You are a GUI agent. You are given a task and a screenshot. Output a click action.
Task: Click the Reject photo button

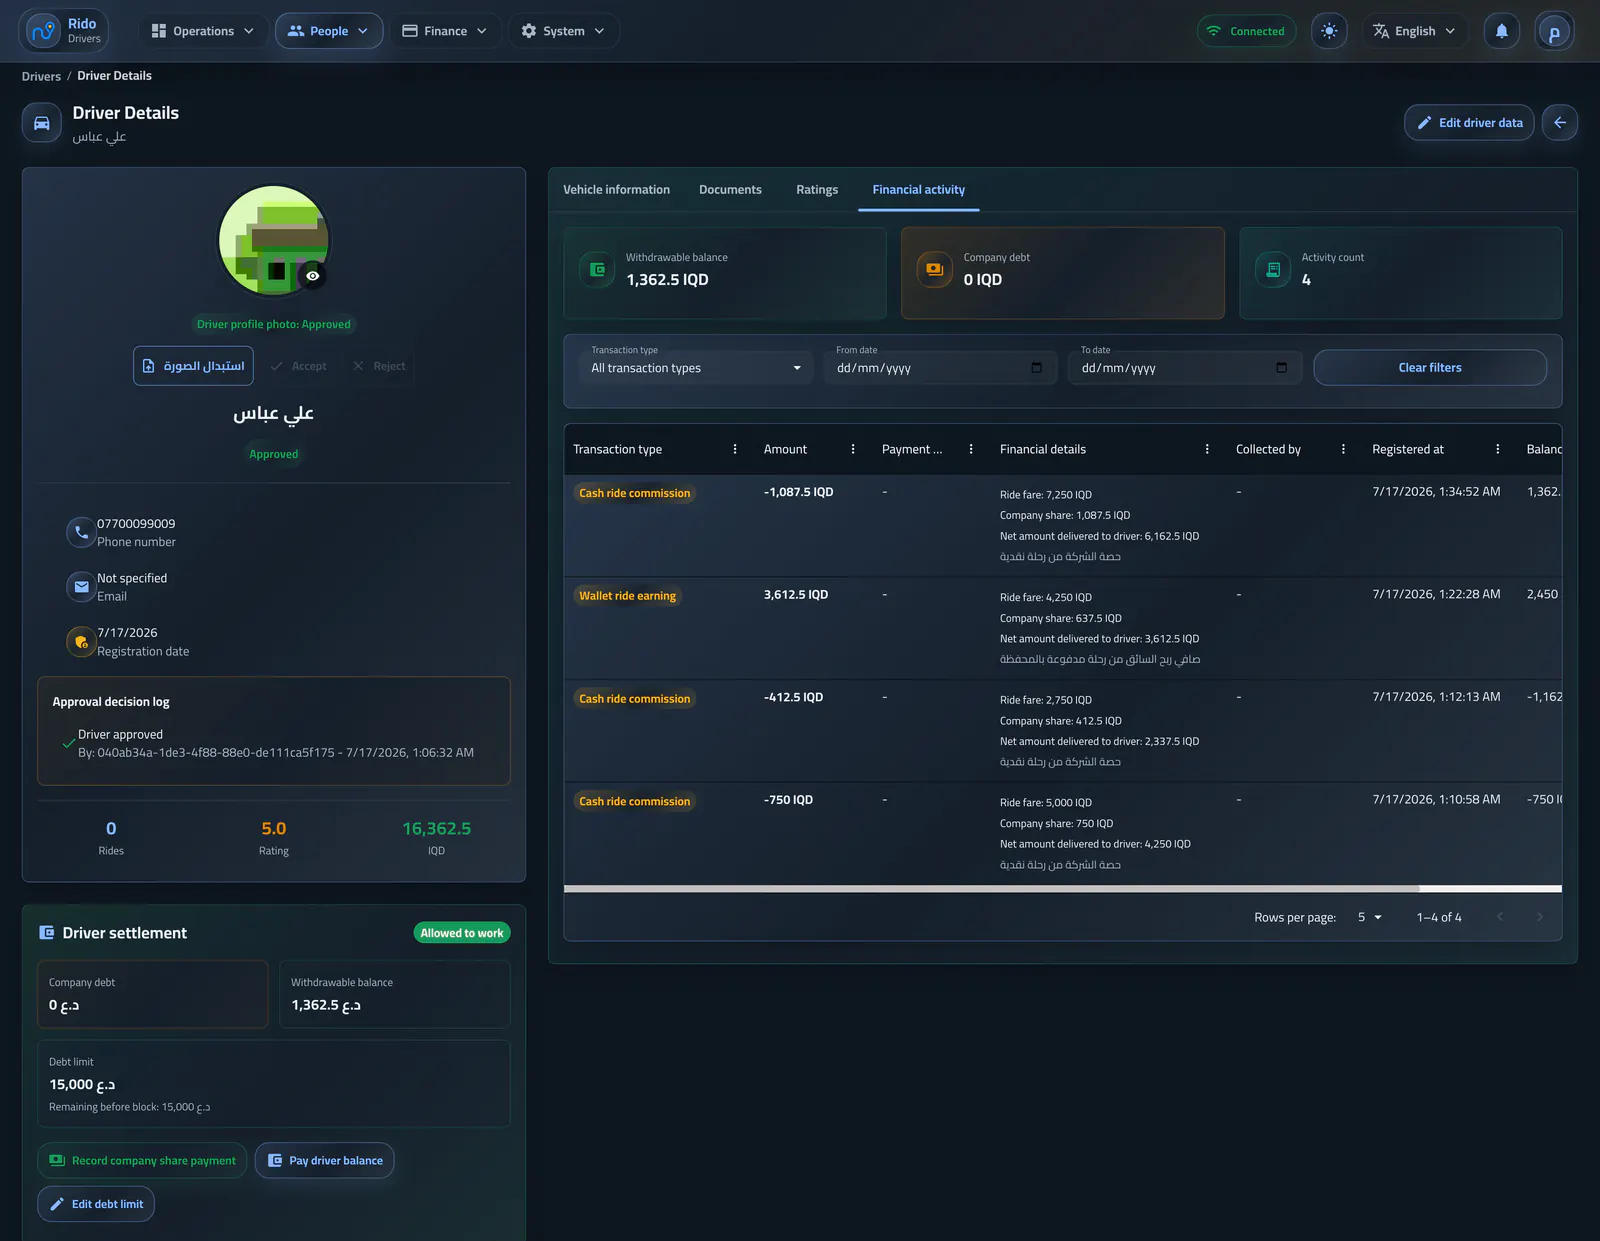379,366
